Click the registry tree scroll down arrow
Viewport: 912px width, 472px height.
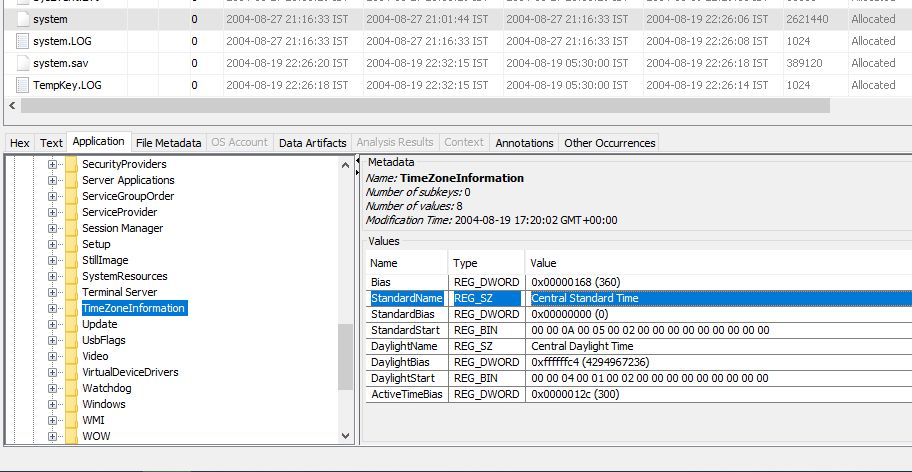click(345, 435)
